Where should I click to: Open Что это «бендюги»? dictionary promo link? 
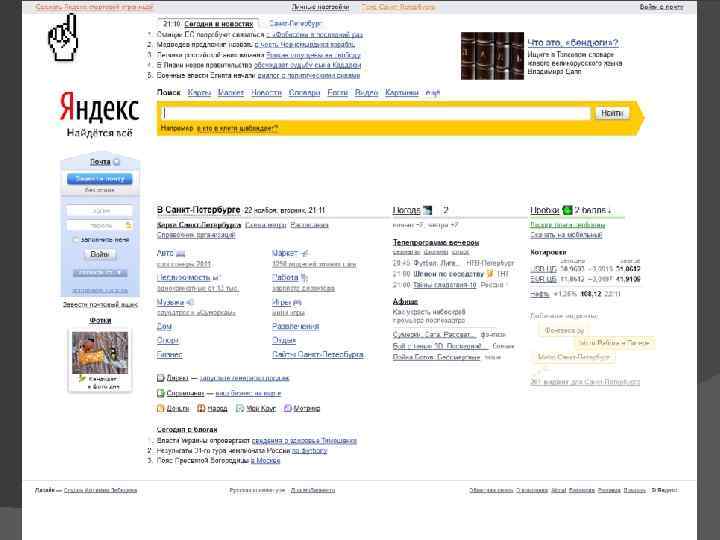(573, 43)
